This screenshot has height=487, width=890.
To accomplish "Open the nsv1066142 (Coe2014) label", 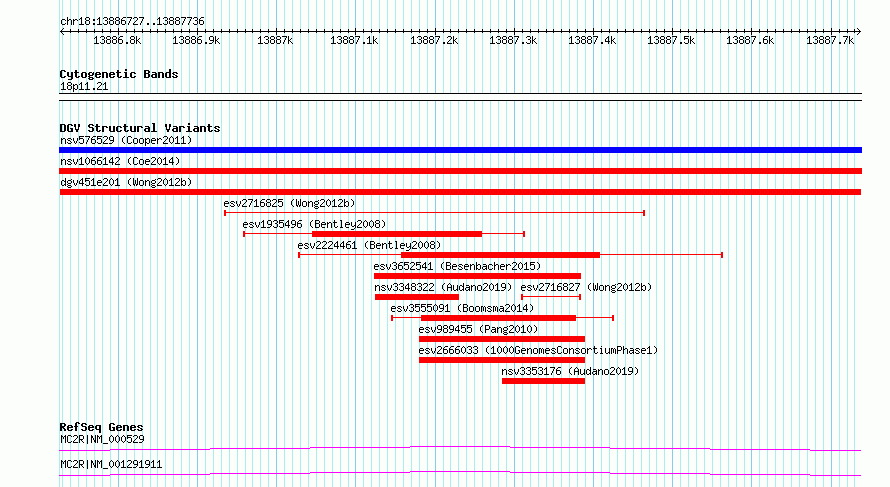I will [120, 161].
